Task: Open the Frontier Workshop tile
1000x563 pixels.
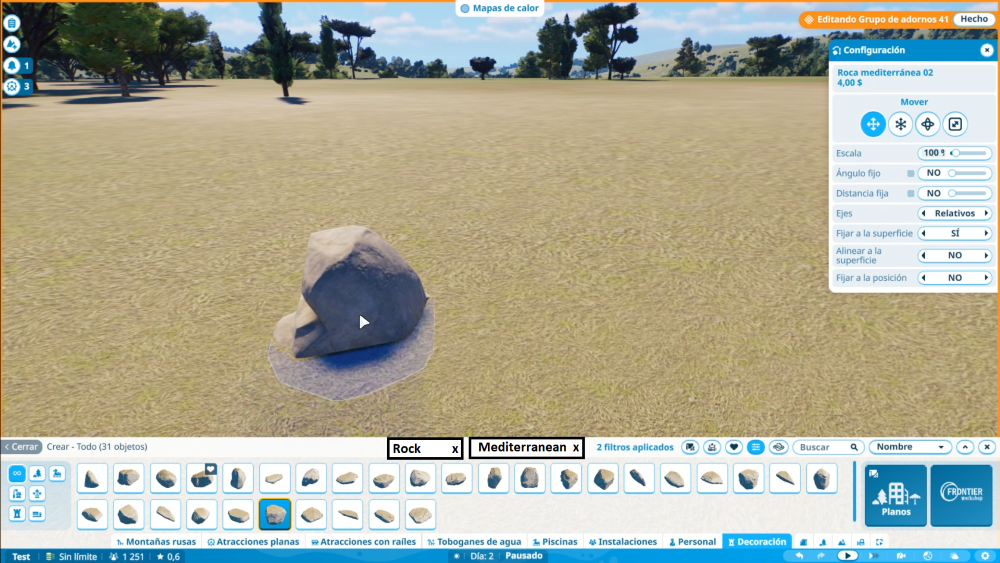Action: (961, 495)
